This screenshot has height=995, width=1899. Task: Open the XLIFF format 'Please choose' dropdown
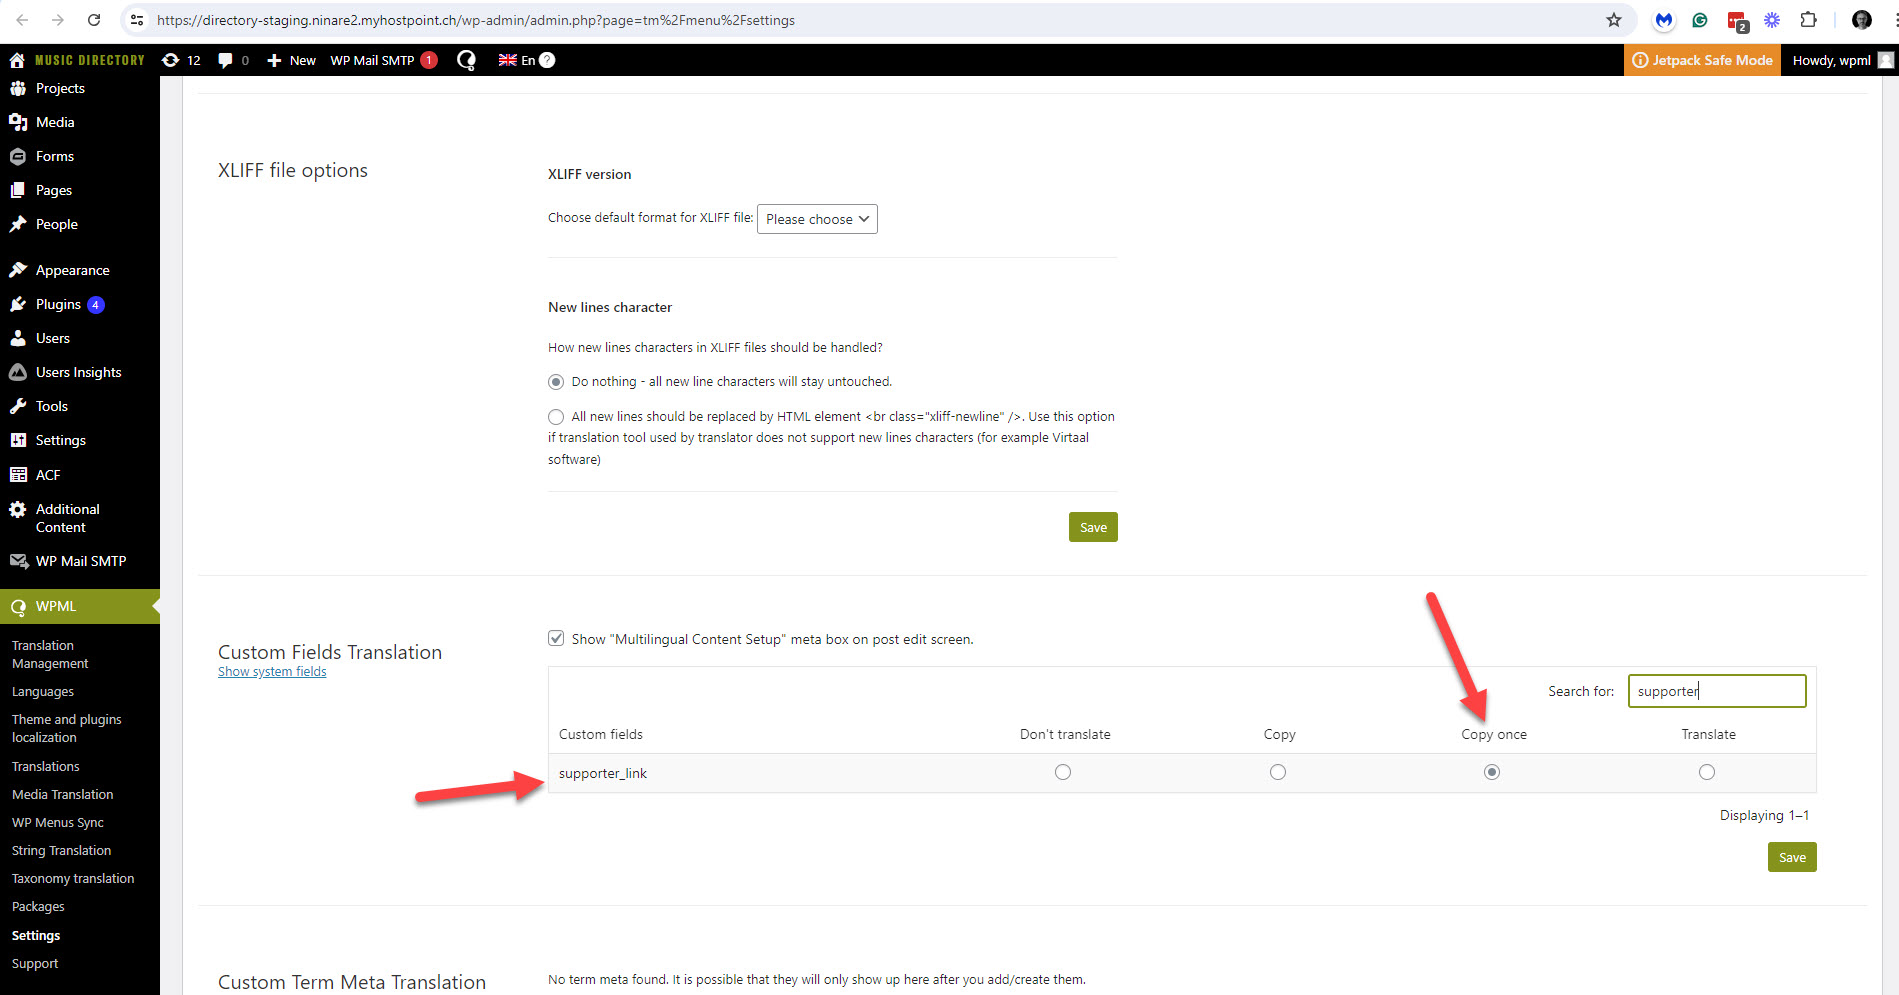(817, 219)
